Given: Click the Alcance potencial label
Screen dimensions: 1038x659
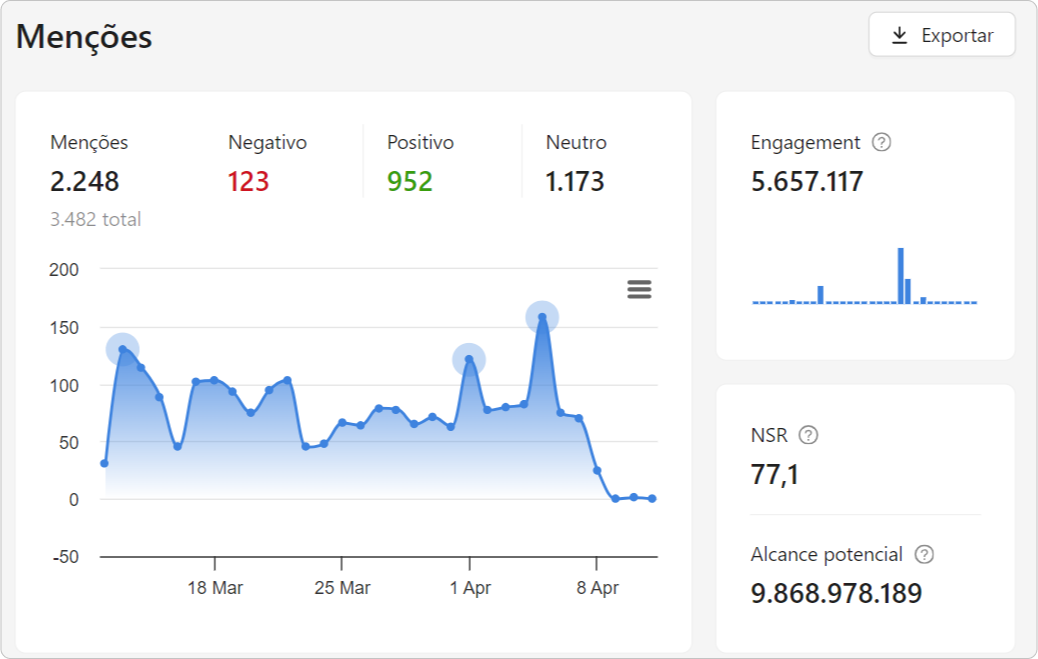Looking at the screenshot, I should [826, 554].
